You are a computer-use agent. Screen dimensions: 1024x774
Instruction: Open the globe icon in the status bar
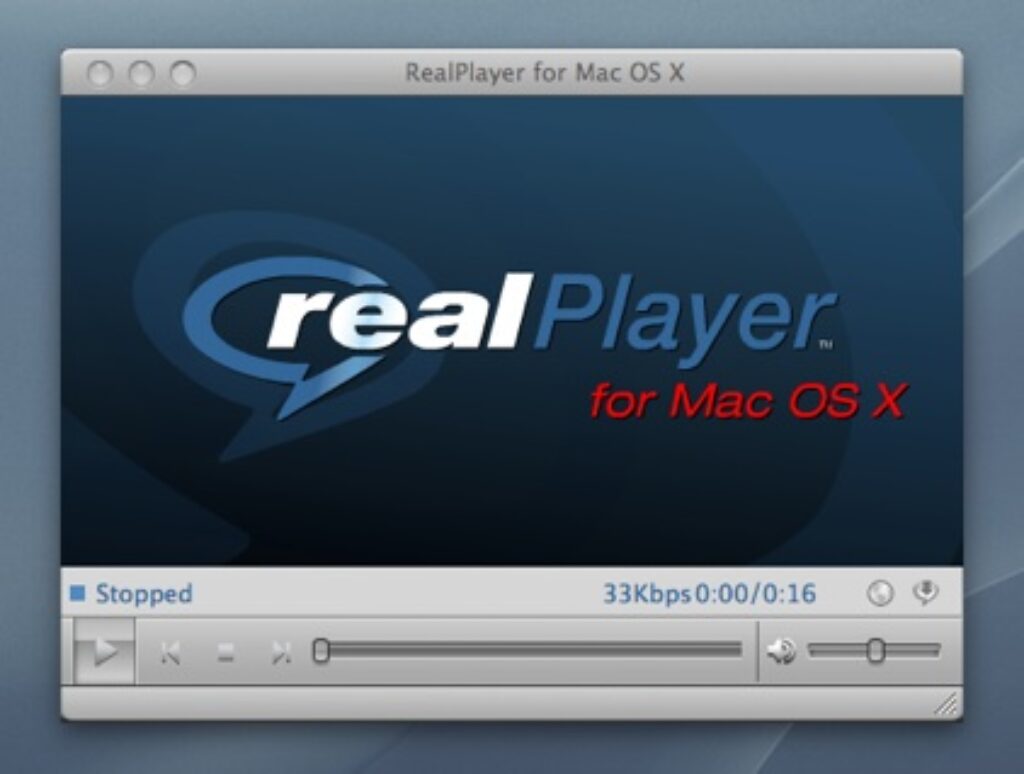880,593
